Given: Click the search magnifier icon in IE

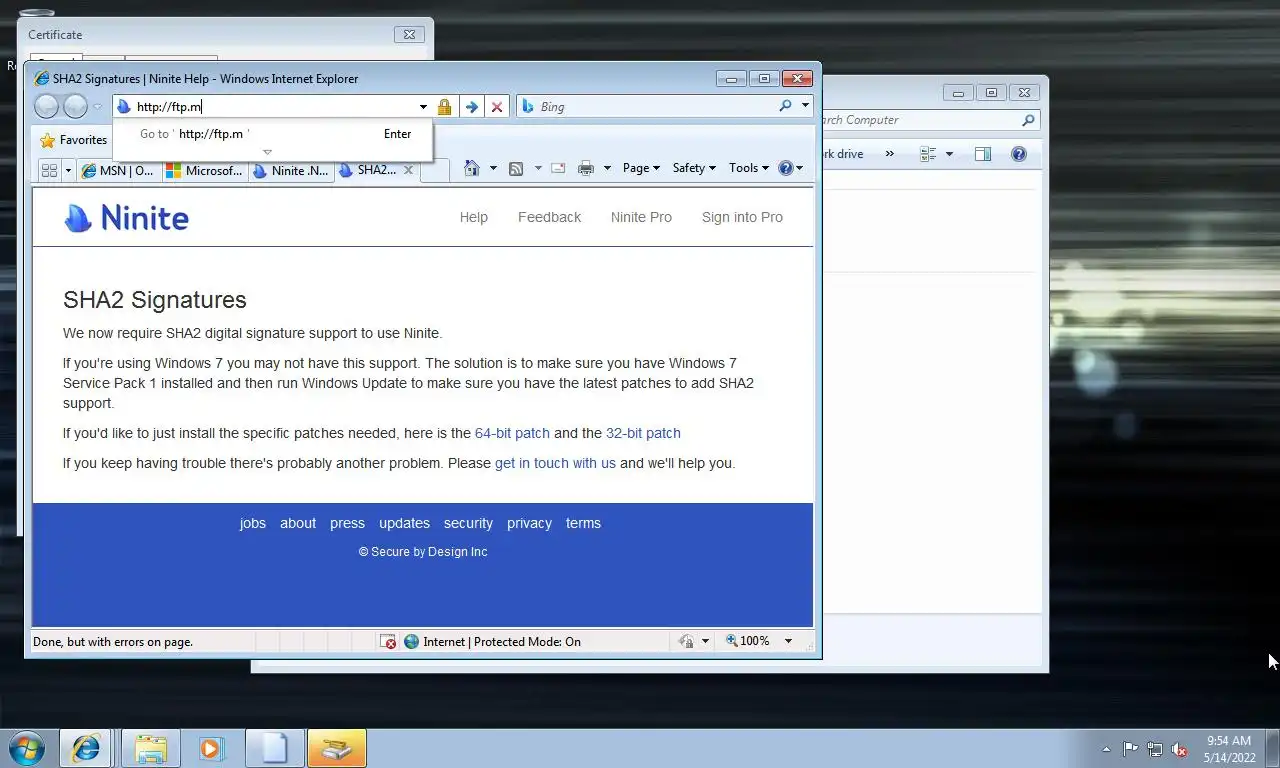Looking at the screenshot, I should coord(785,106).
